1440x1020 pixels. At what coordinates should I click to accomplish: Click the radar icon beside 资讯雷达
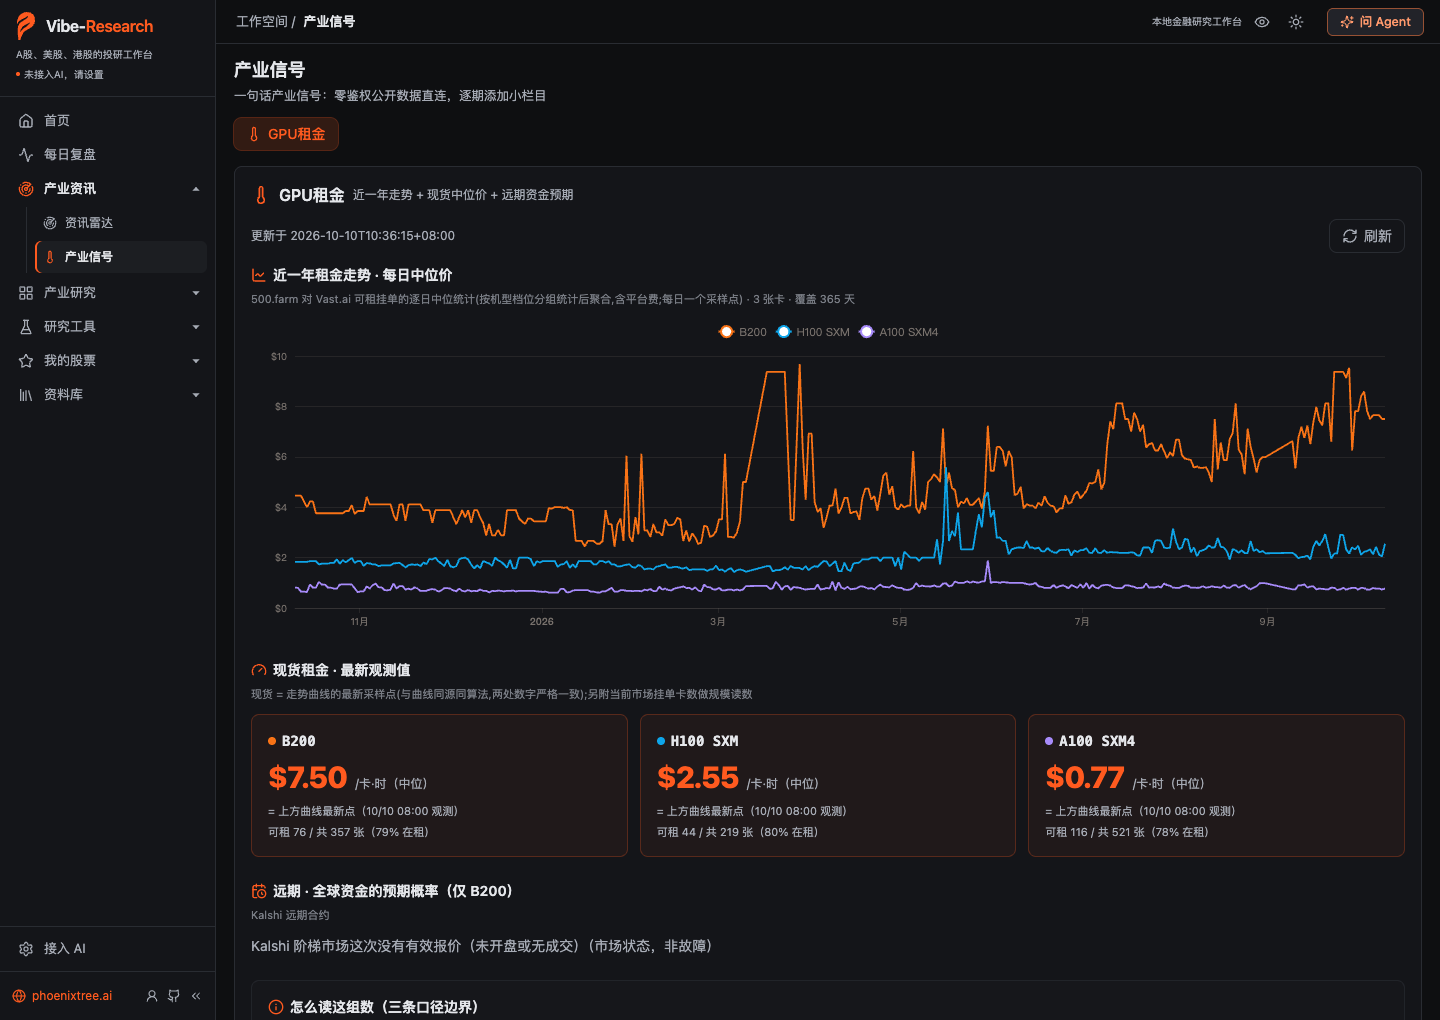tap(50, 223)
